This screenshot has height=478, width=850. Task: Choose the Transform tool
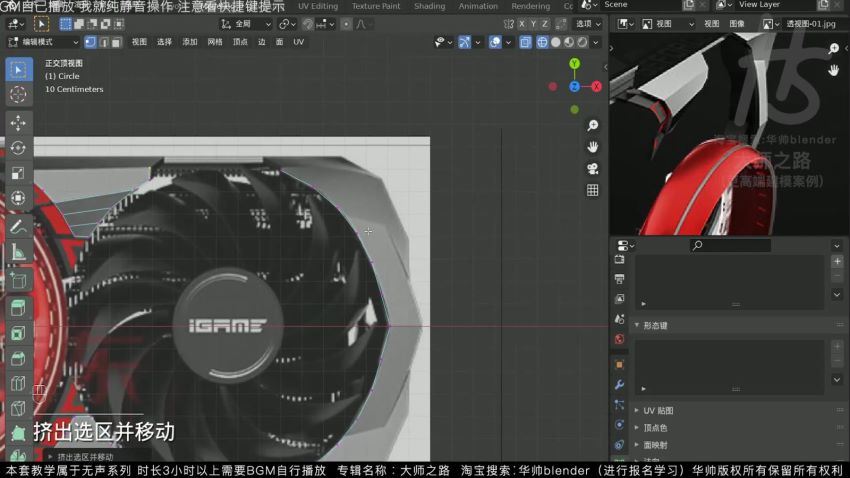point(18,198)
